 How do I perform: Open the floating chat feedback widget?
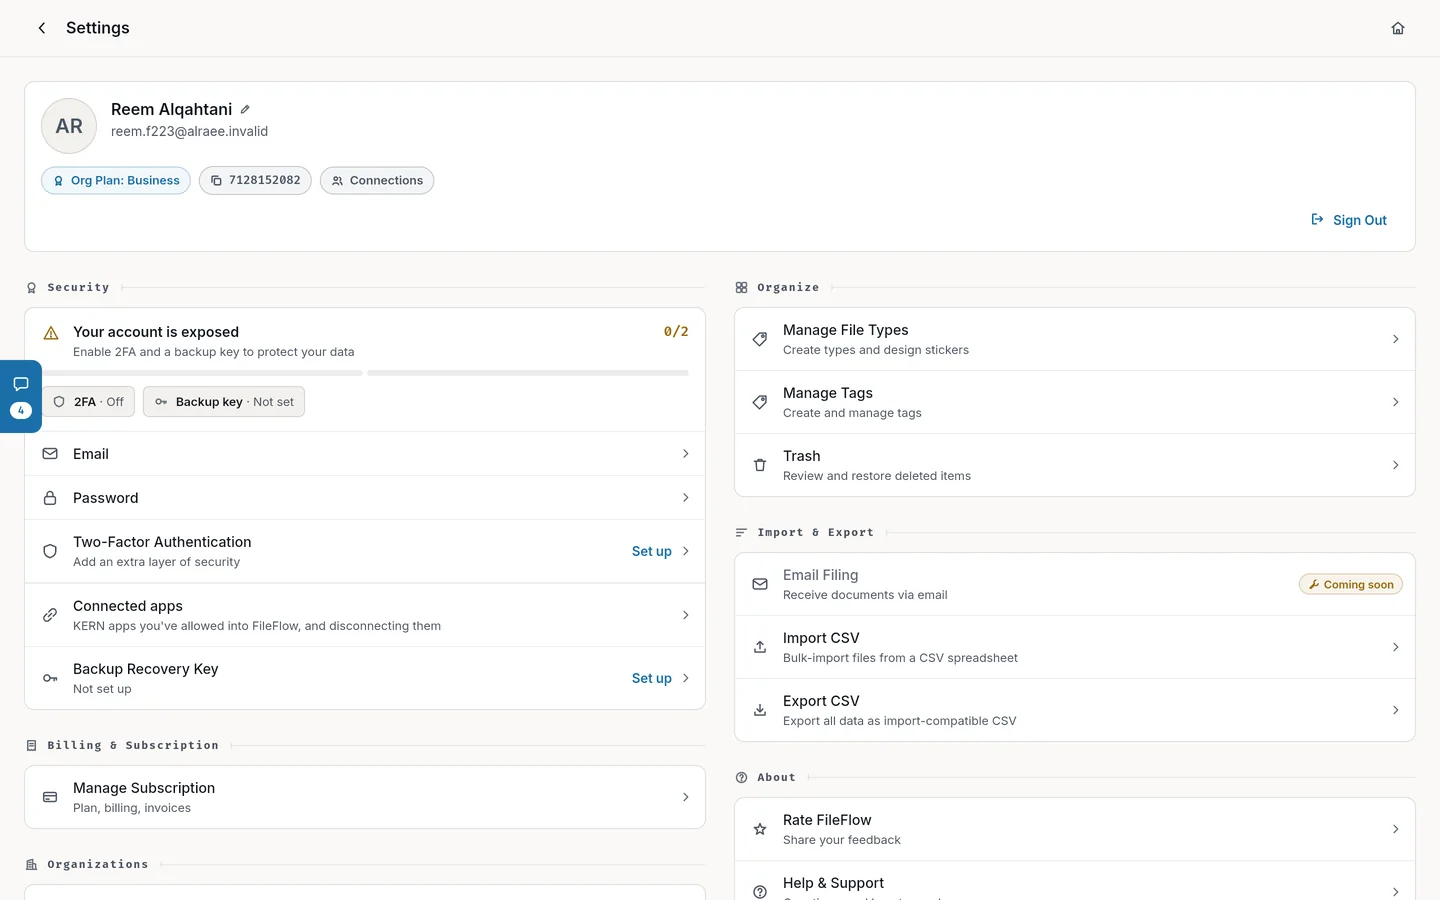point(21,396)
